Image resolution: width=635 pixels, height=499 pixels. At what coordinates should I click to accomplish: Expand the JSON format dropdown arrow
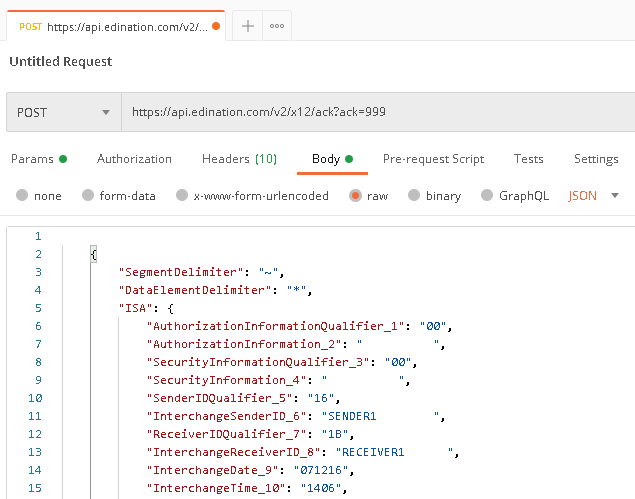[x=615, y=196]
